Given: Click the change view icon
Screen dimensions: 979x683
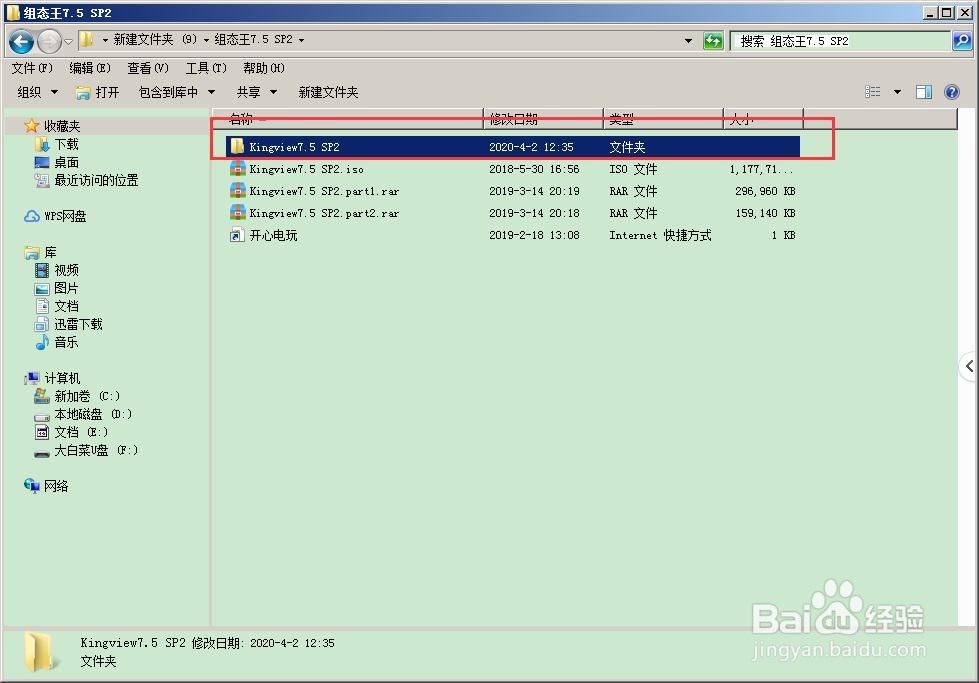Looking at the screenshot, I should point(873,92).
